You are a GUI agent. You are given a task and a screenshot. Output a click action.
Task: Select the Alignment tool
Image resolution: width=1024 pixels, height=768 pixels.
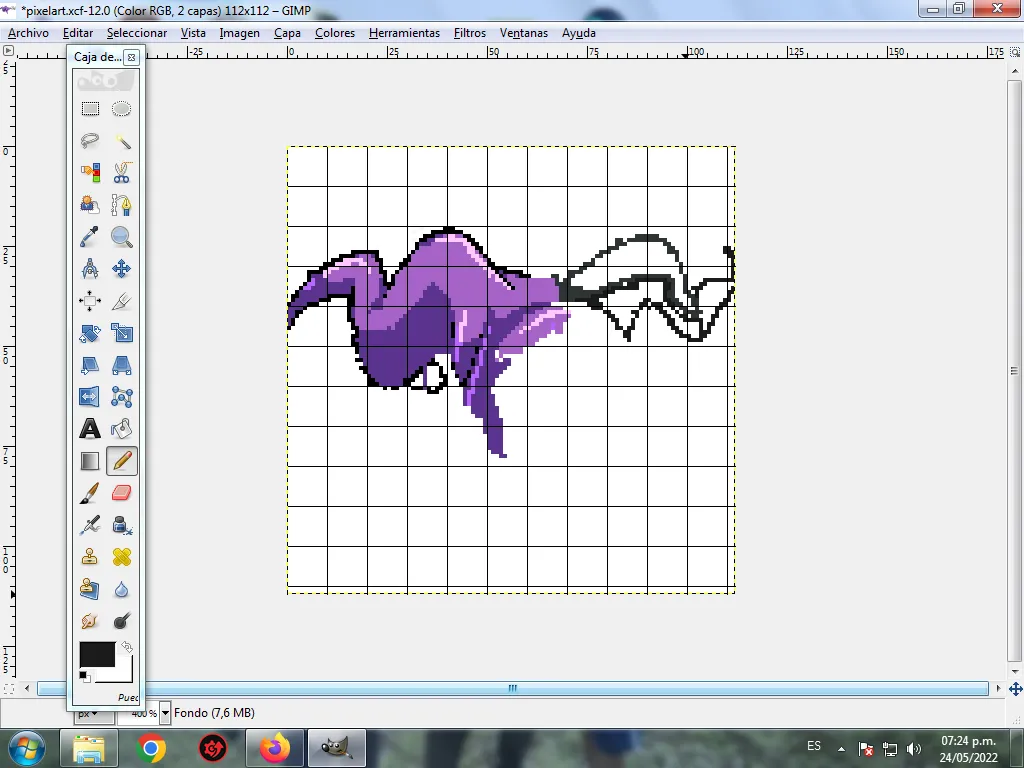pyautogui.click(x=90, y=300)
